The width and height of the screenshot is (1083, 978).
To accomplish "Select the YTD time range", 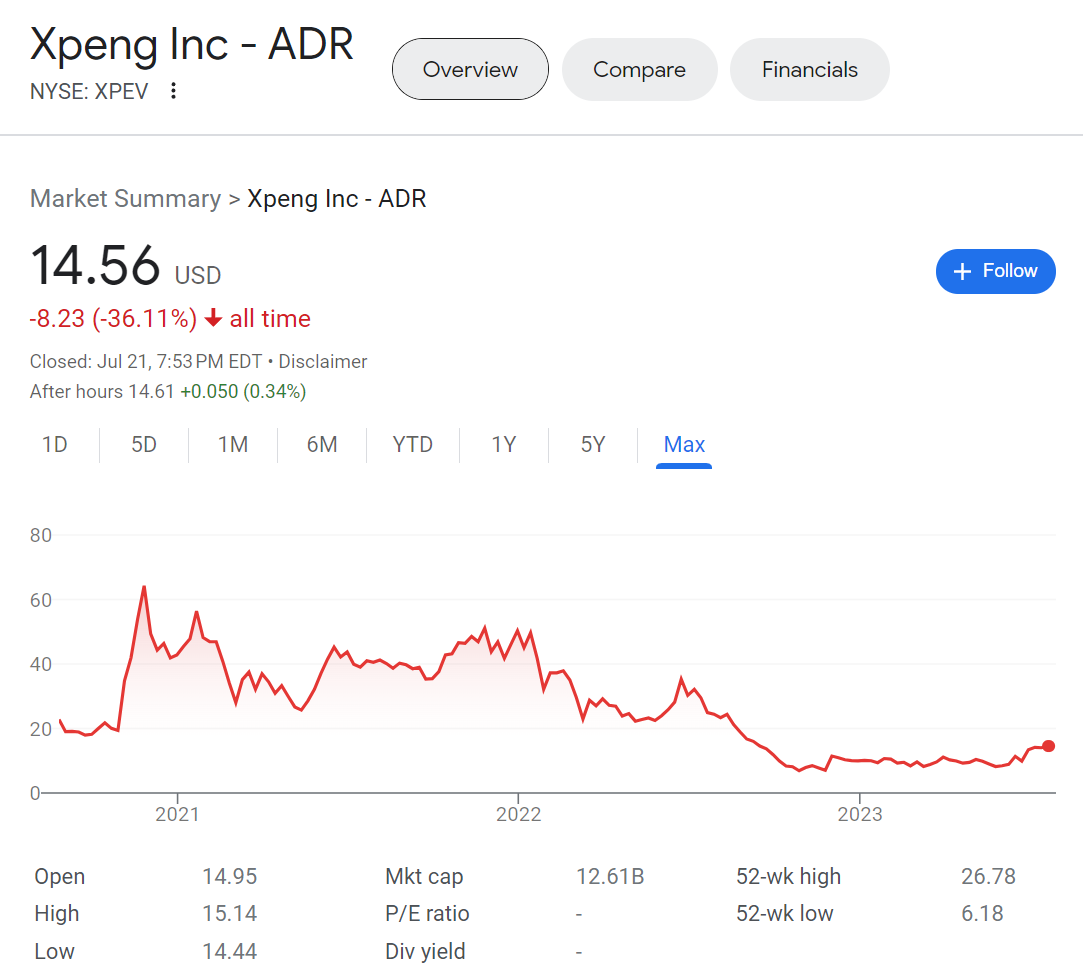I will tap(412, 444).
